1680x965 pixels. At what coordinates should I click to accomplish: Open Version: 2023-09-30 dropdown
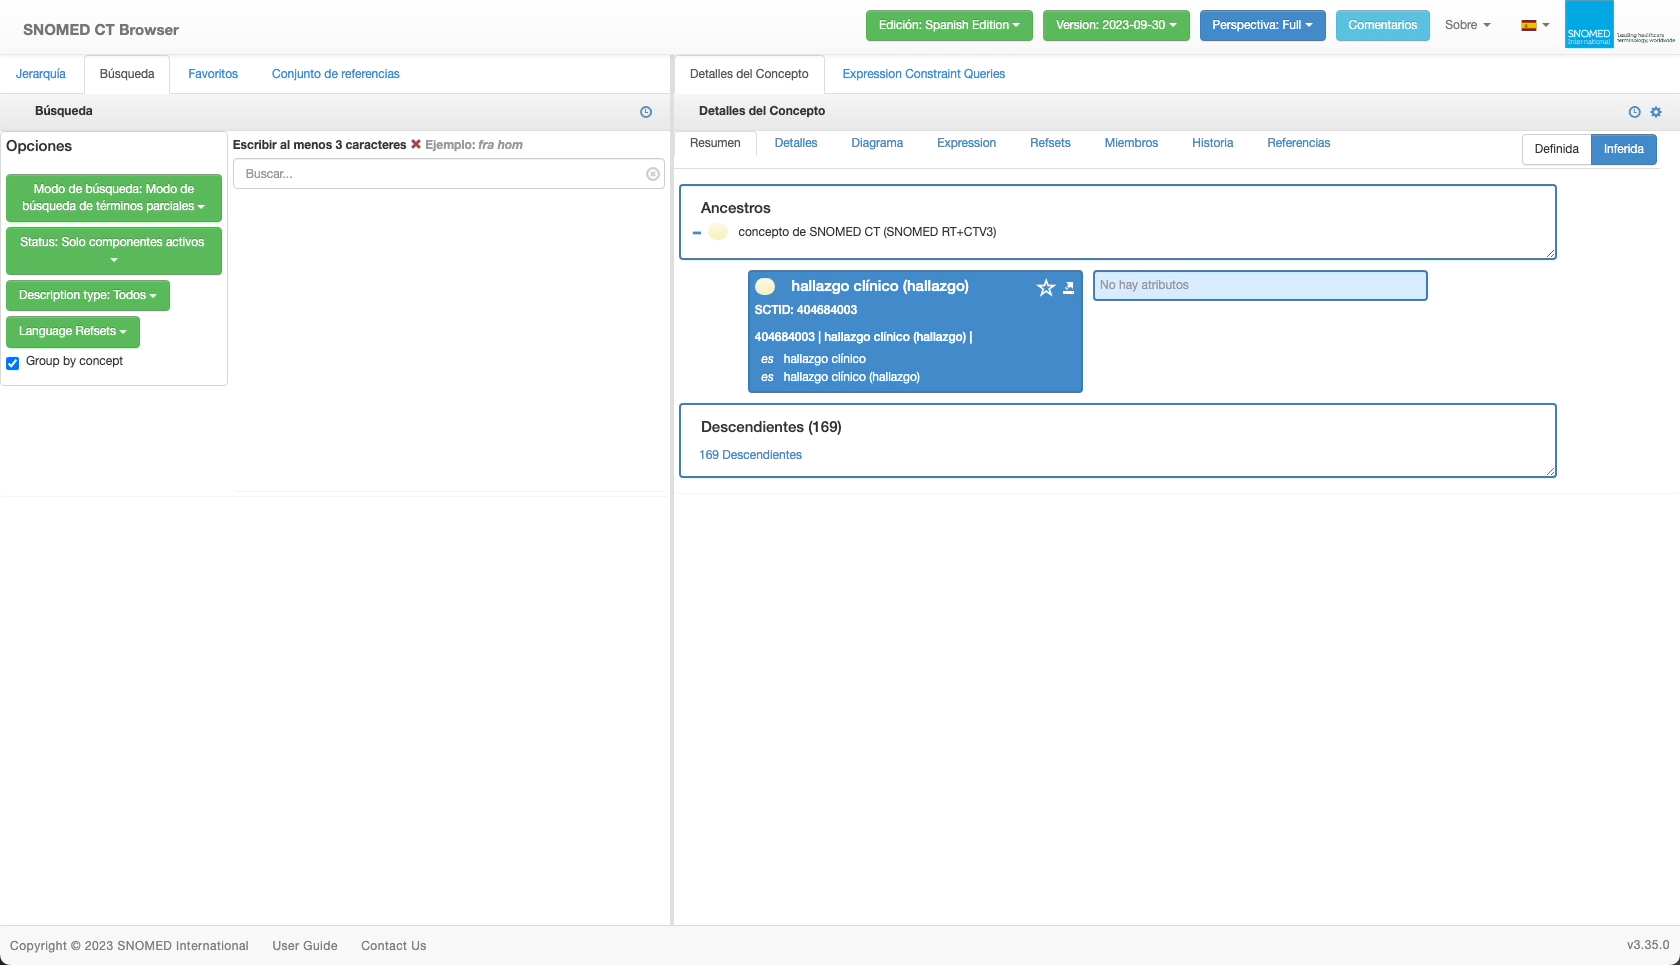[1116, 25]
